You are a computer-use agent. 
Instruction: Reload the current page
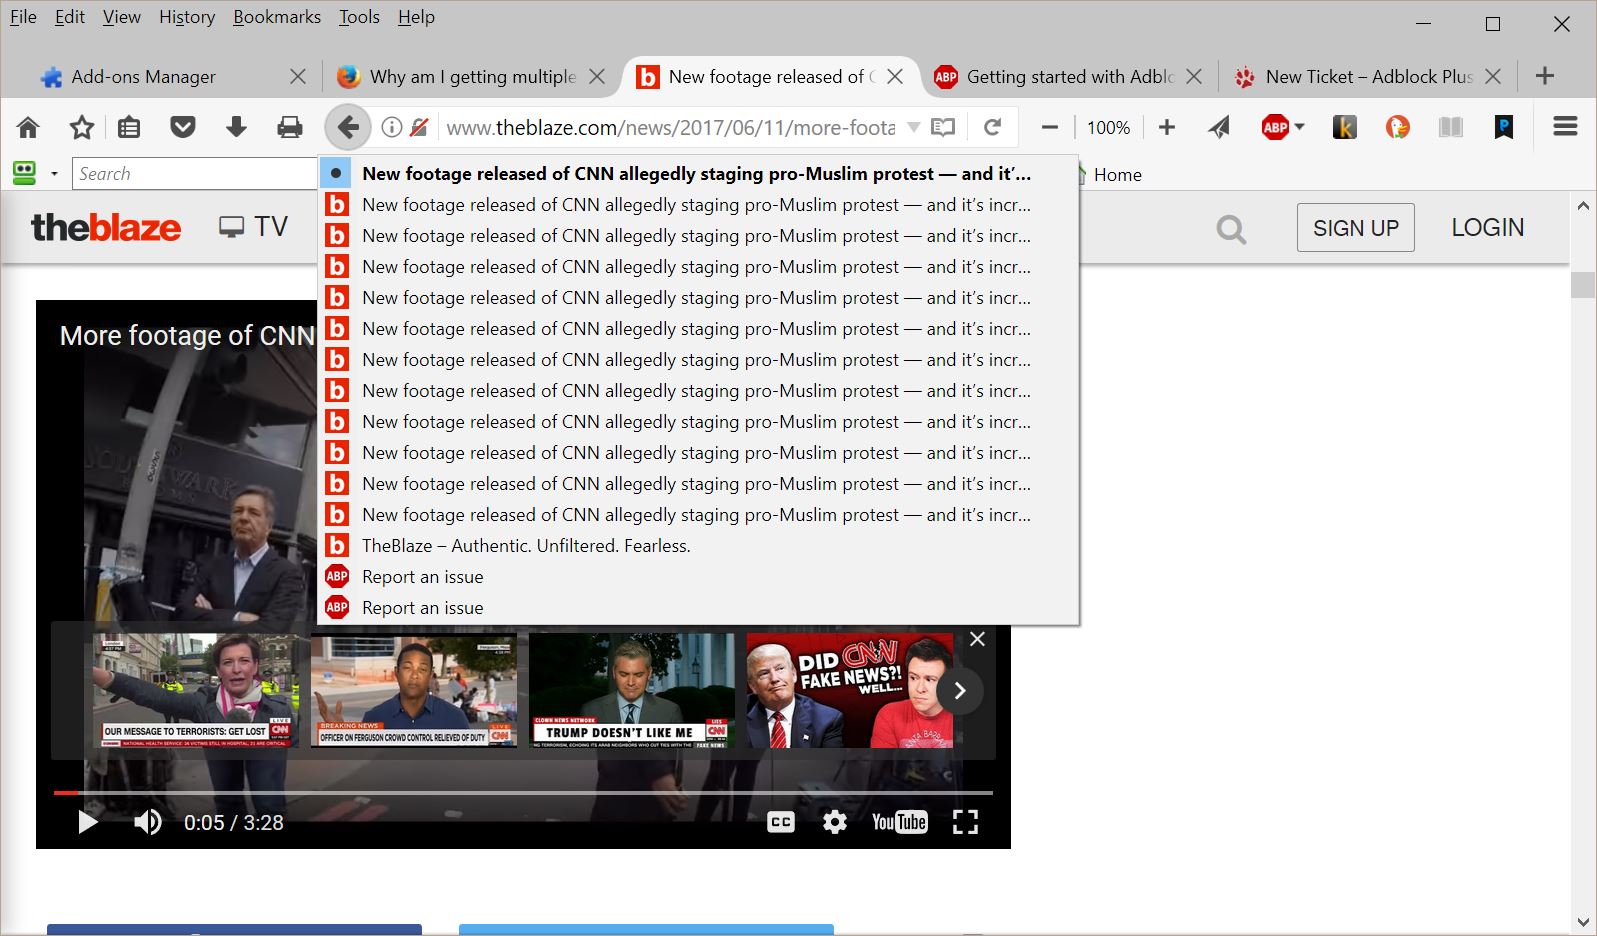pyautogui.click(x=992, y=127)
